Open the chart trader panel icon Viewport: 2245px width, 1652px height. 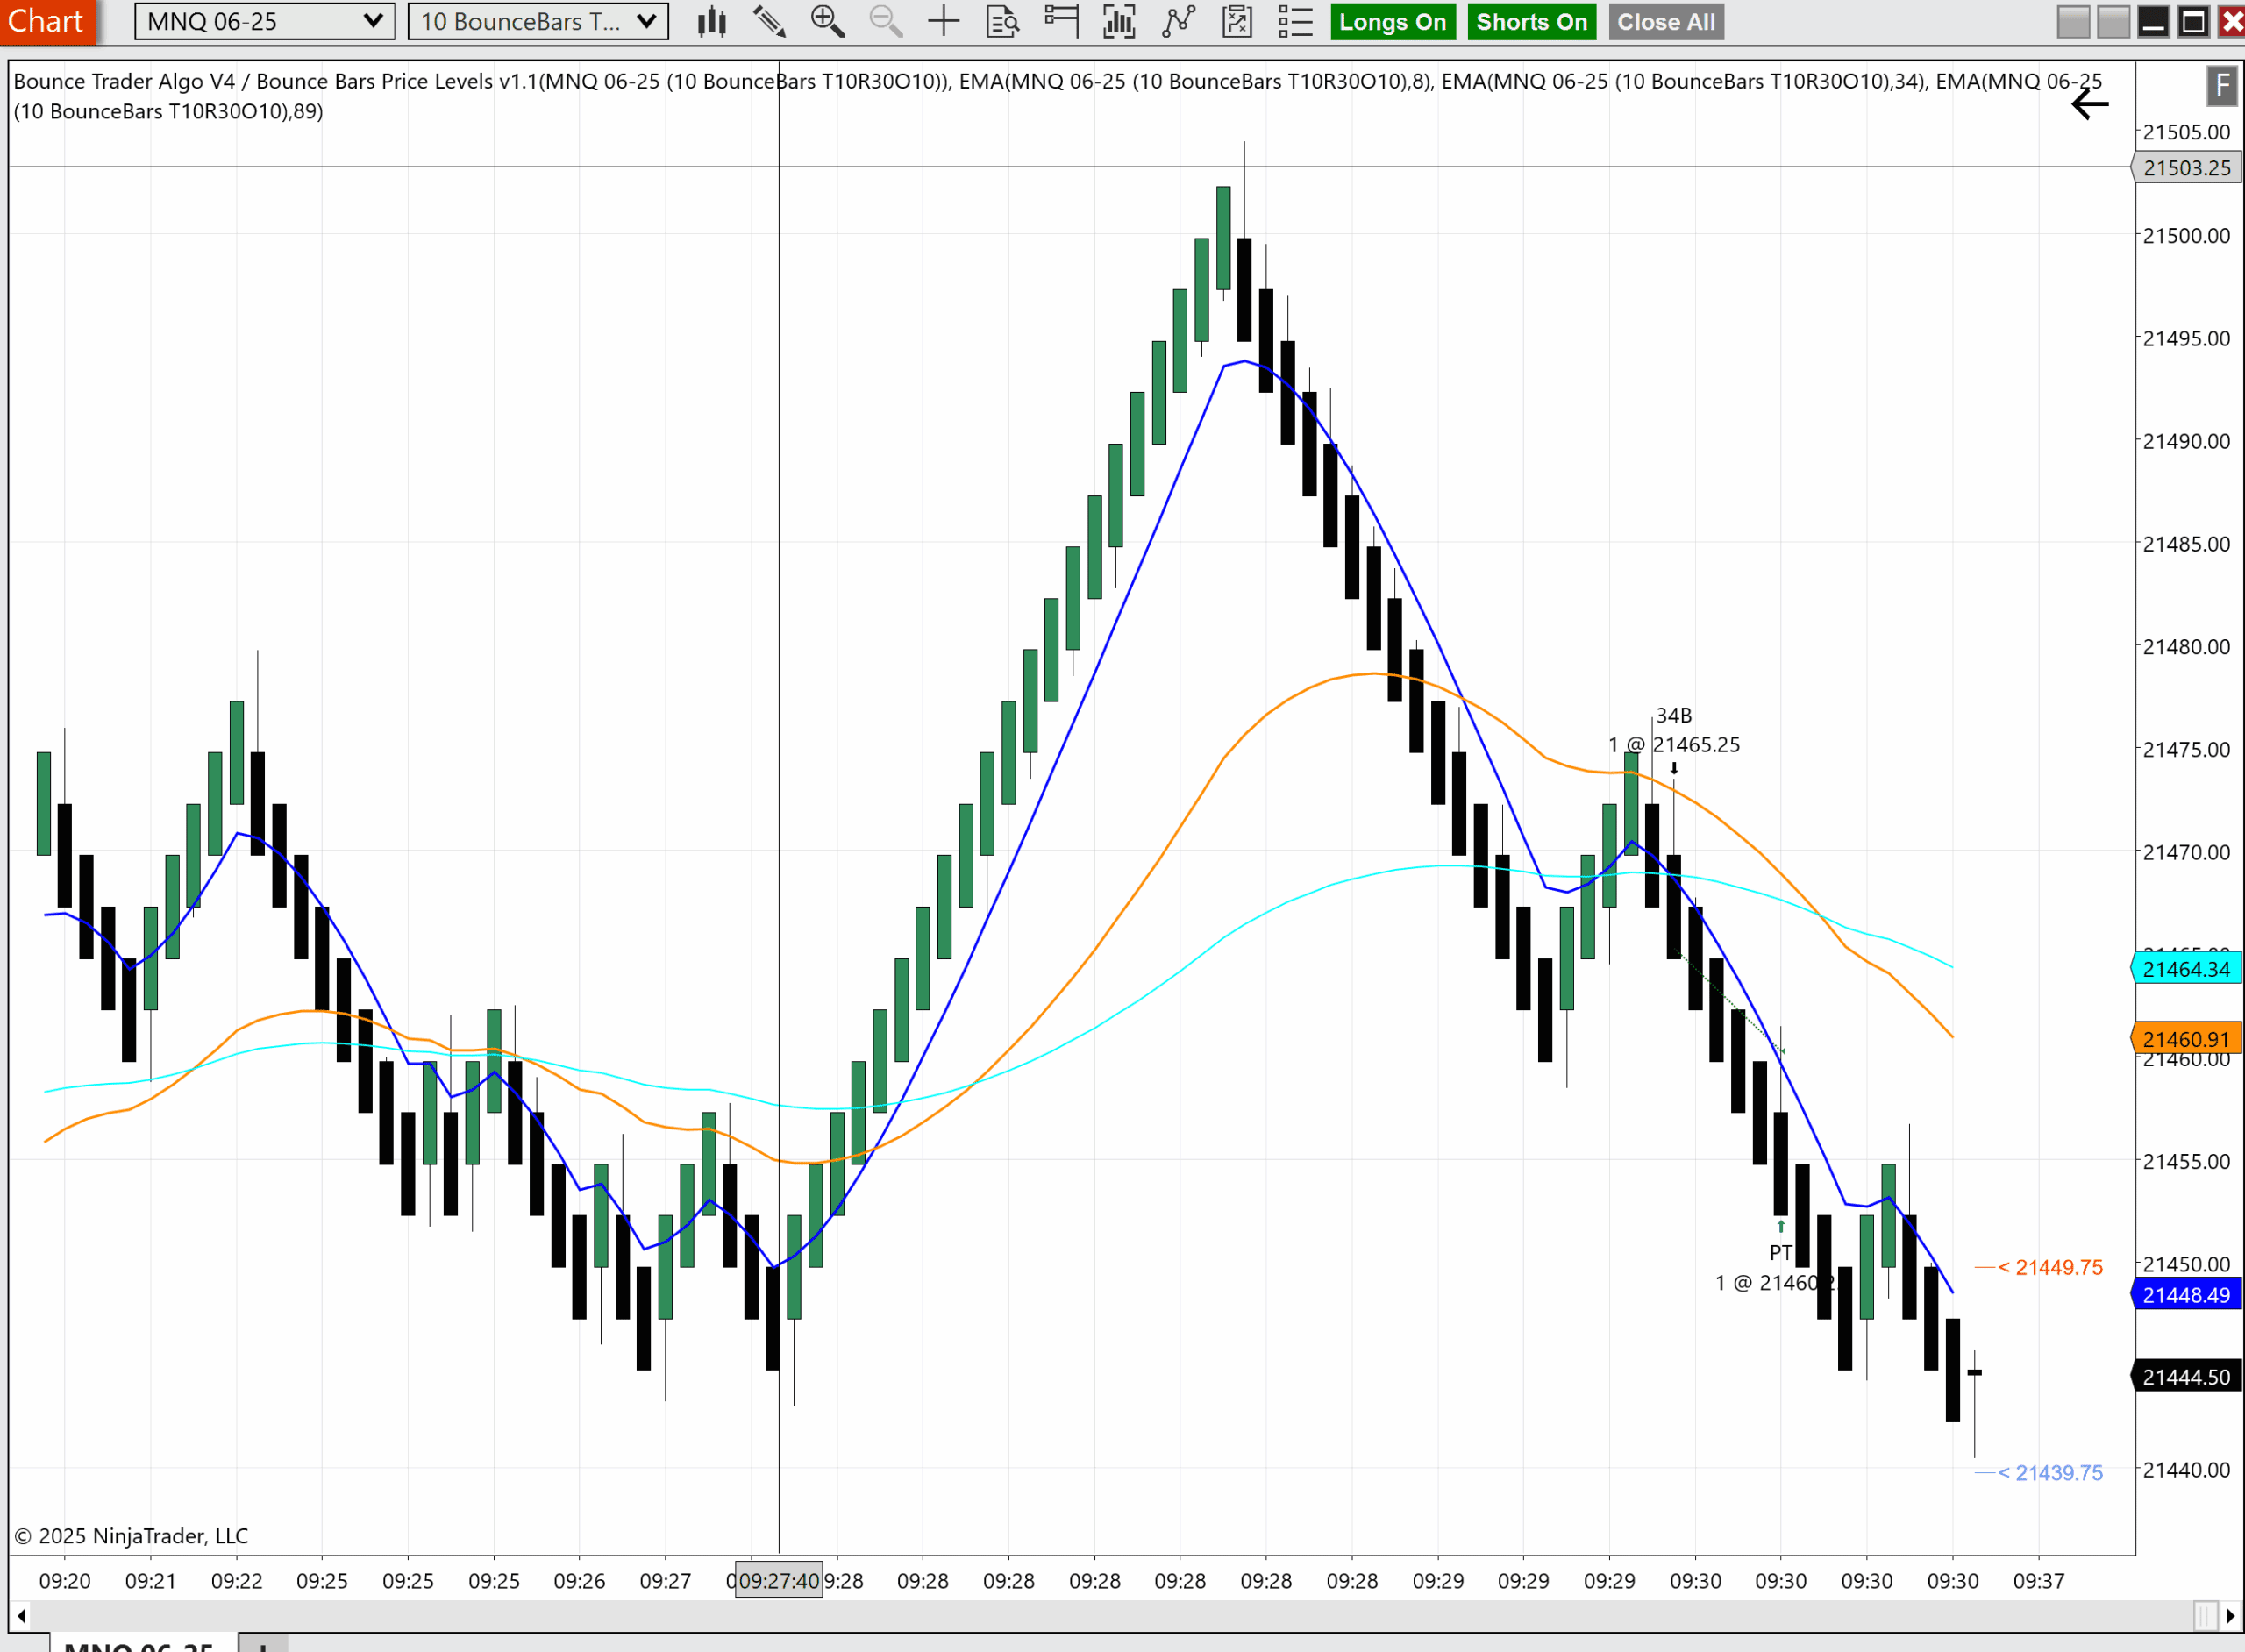tap(1061, 21)
